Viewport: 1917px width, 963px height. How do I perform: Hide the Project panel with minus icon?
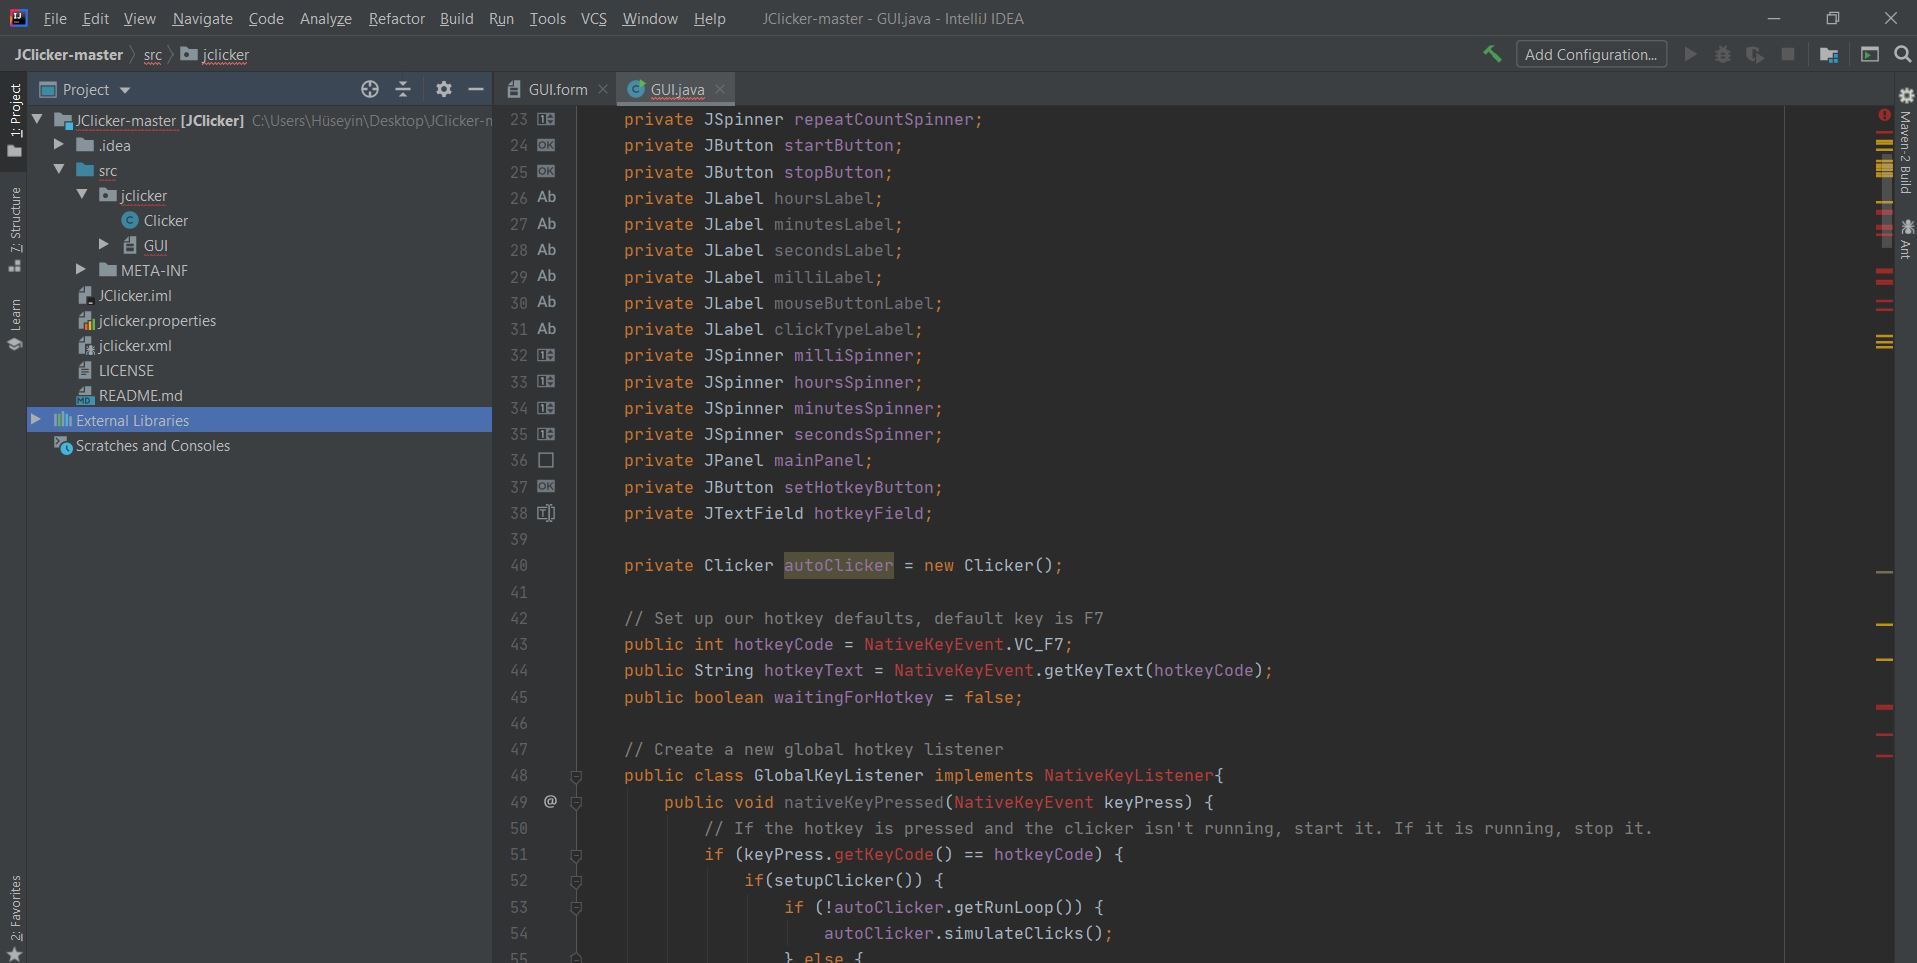click(x=476, y=89)
